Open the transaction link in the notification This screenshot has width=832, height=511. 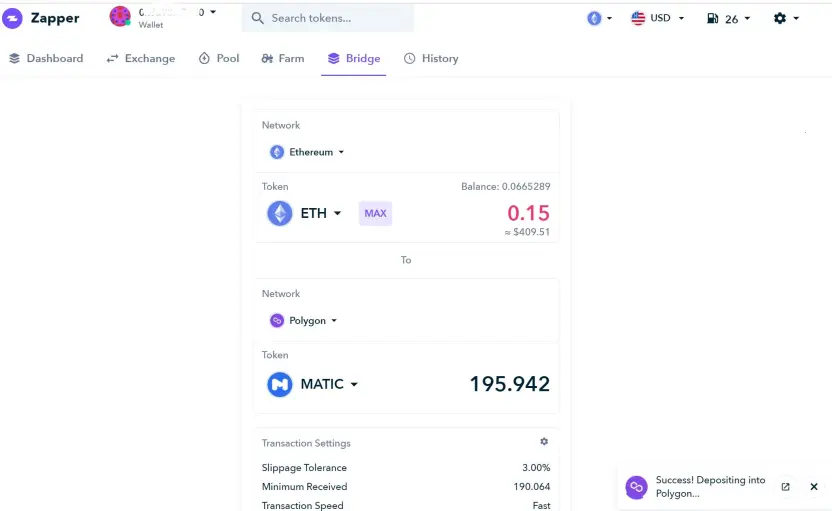pyautogui.click(x=785, y=487)
